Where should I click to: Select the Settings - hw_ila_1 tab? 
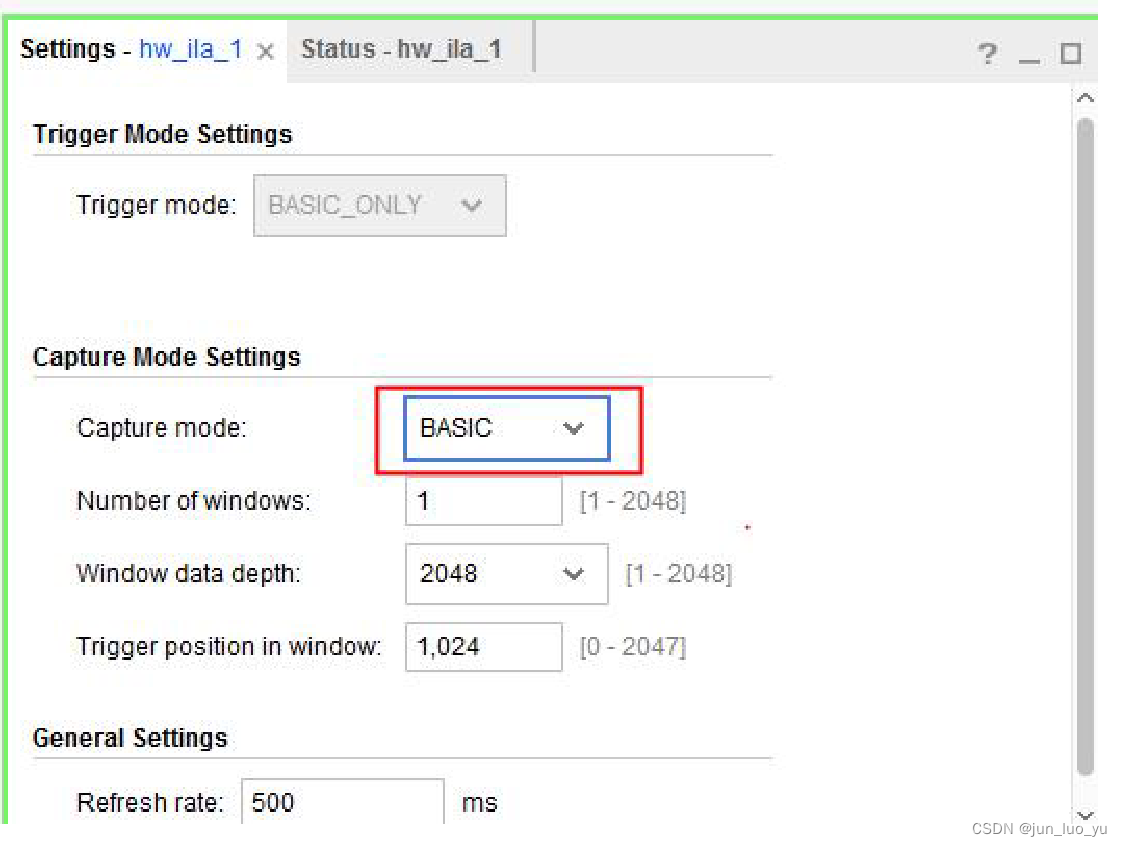[130, 50]
